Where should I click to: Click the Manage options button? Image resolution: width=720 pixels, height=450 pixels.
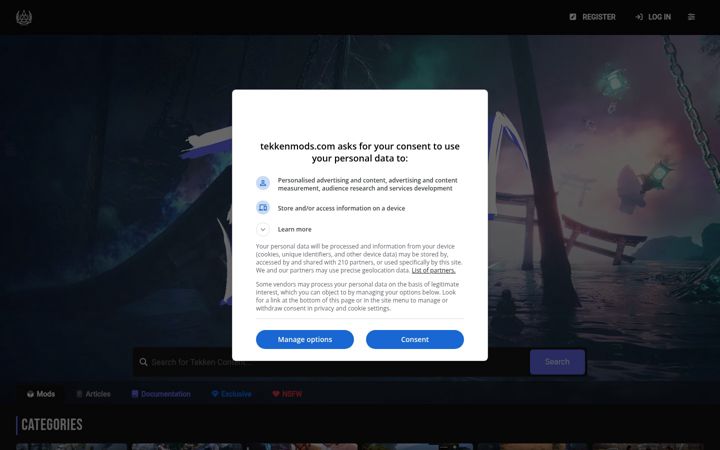[305, 339]
